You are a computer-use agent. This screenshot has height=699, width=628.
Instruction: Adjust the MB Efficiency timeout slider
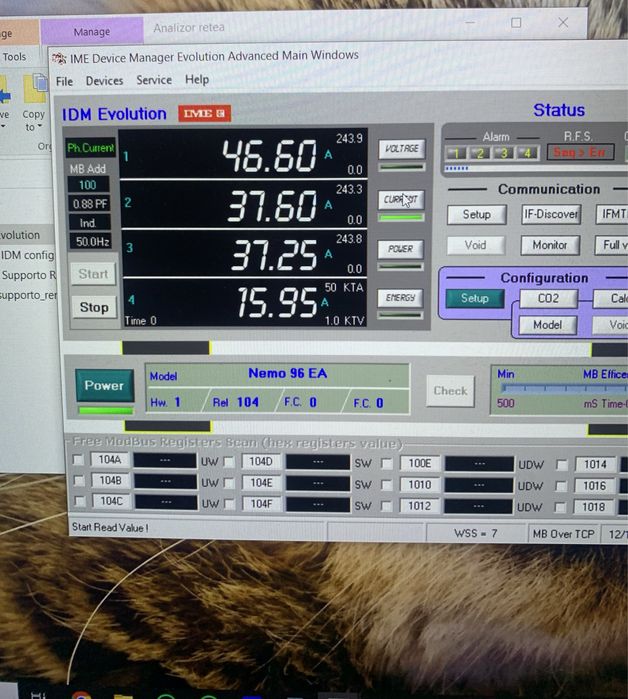[x=564, y=388]
